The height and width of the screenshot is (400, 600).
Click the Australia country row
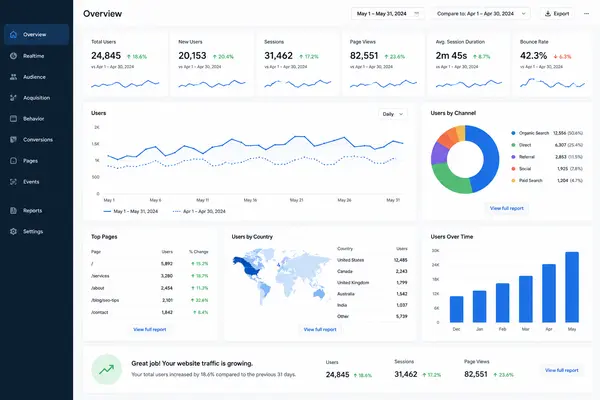pos(372,294)
